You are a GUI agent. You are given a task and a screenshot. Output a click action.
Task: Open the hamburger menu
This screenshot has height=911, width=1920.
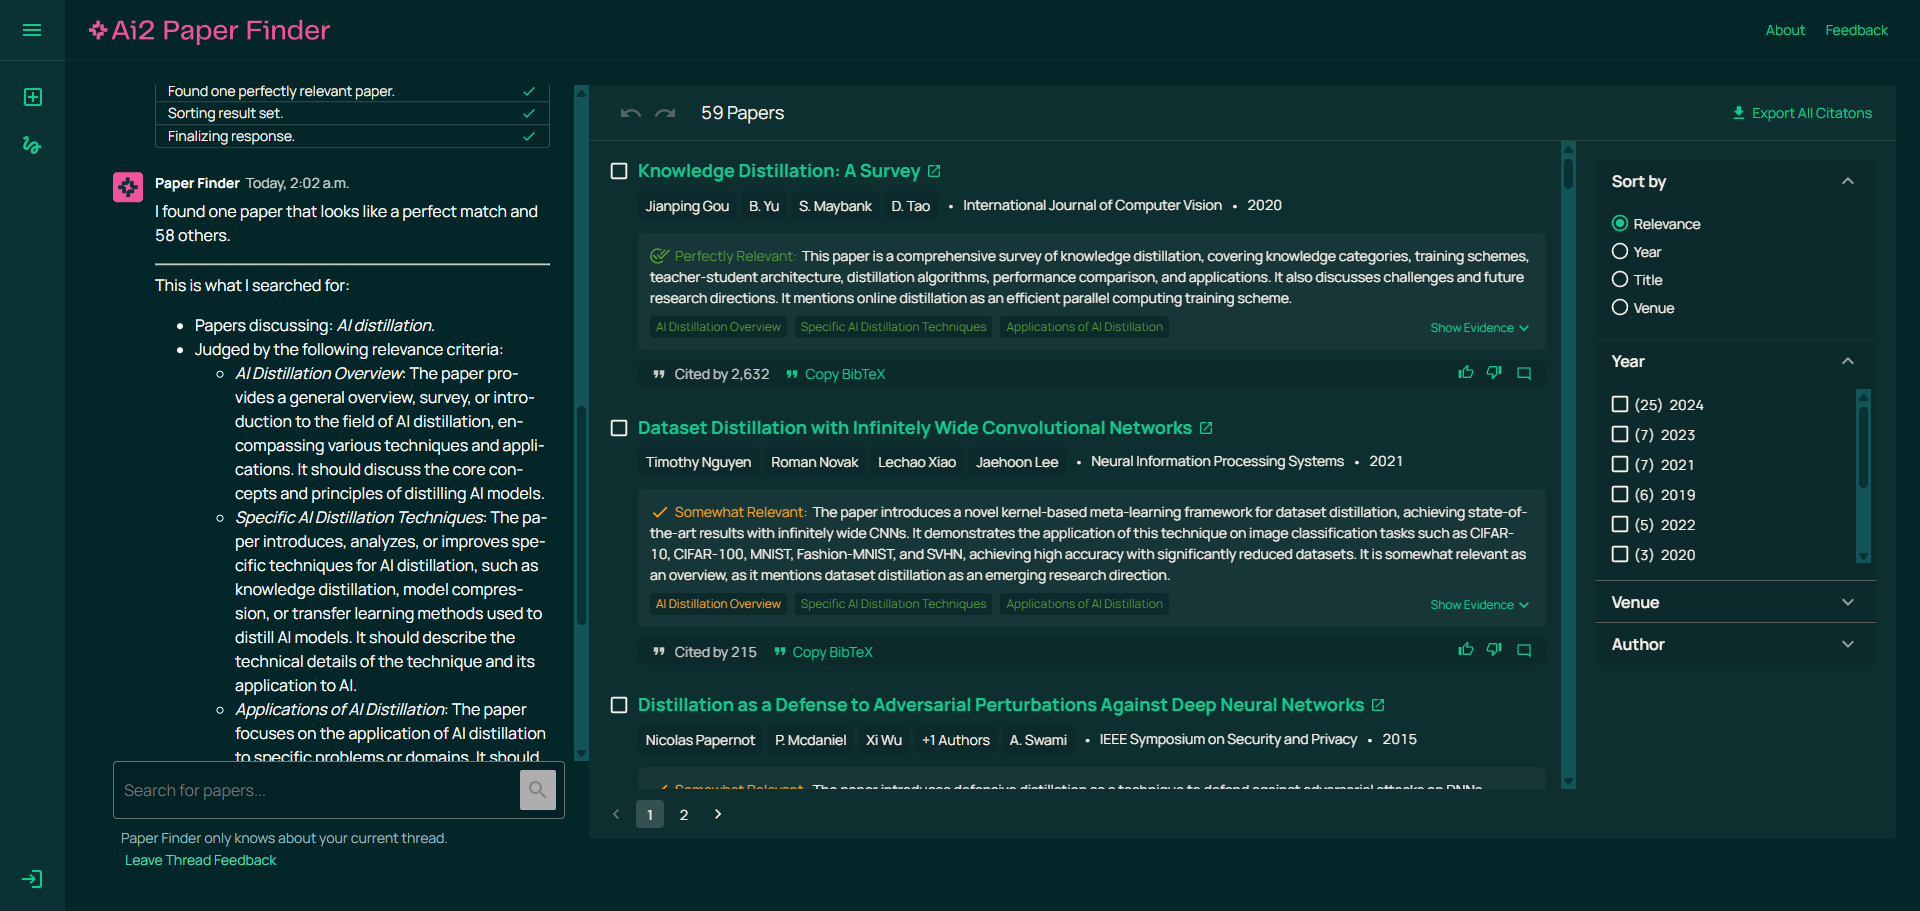(x=32, y=30)
